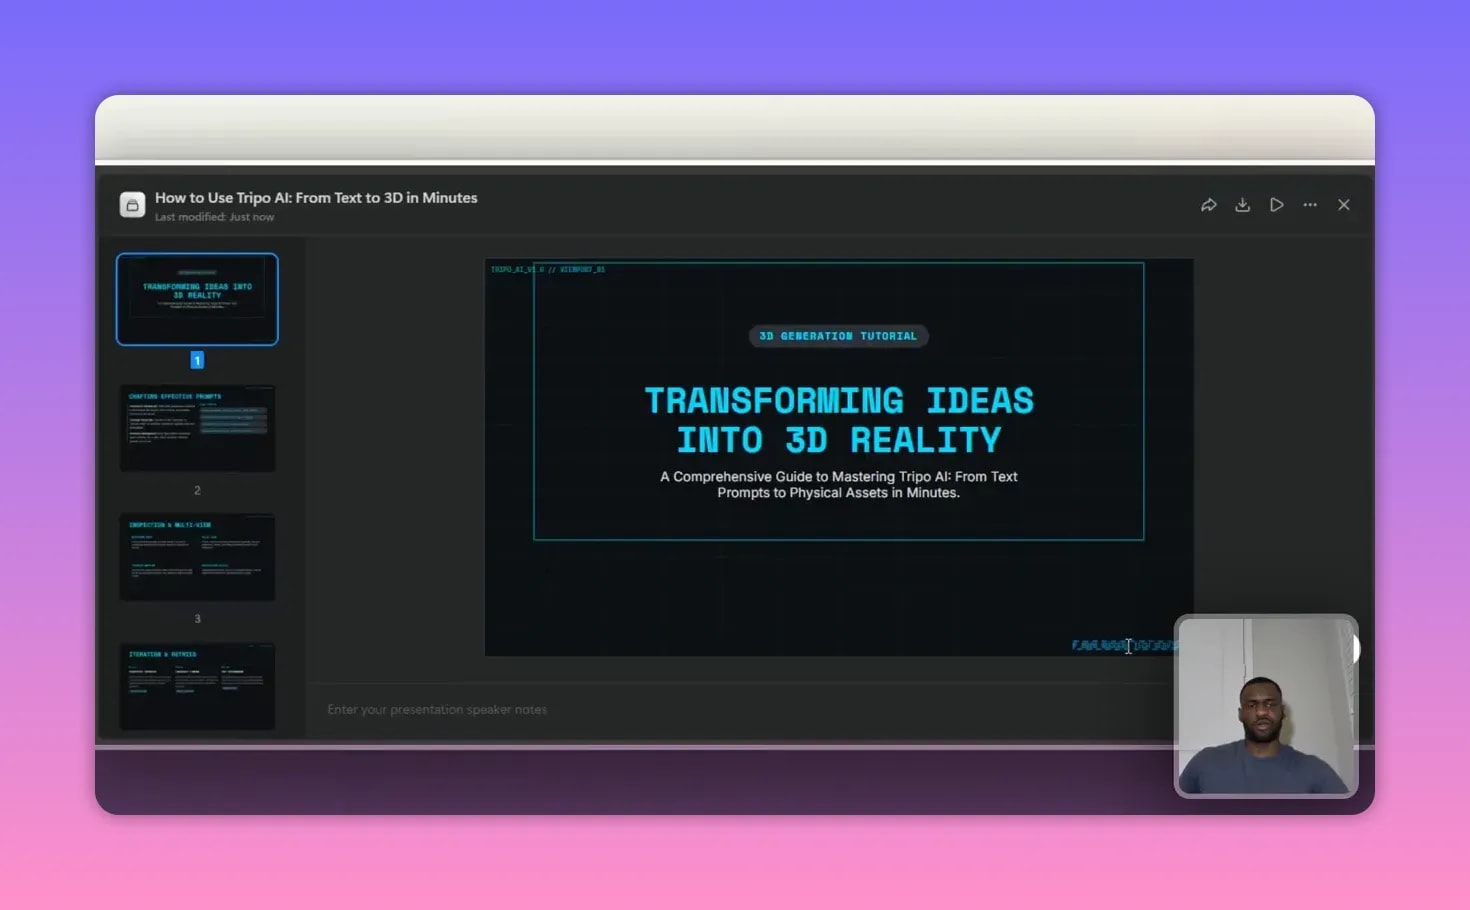Start slideshow with play icon
Image resolution: width=1470 pixels, height=910 pixels.
(1277, 205)
